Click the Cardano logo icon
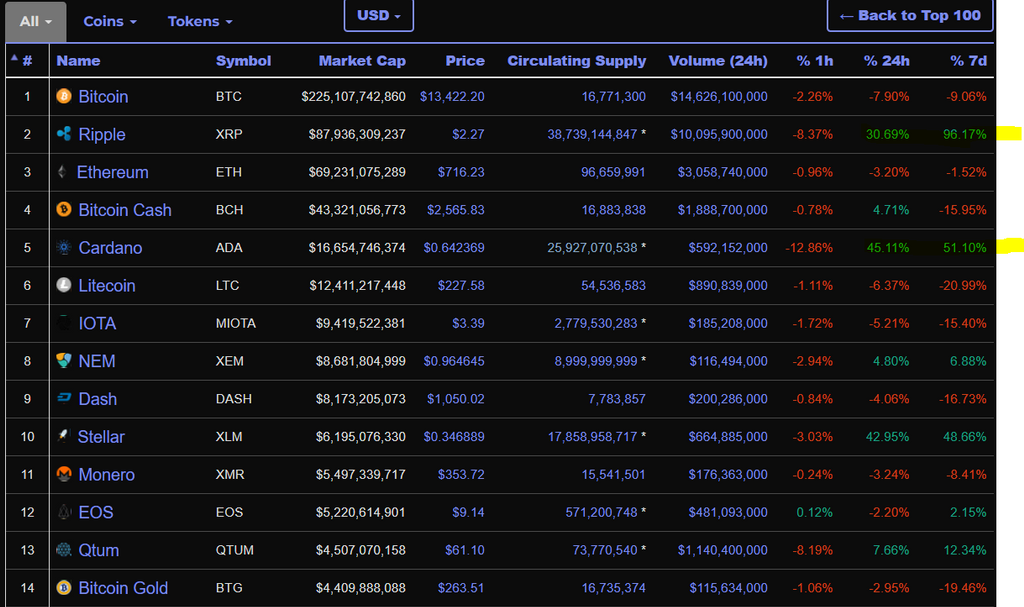Screen dimensions: 1024x607 pyautogui.click(x=63, y=247)
